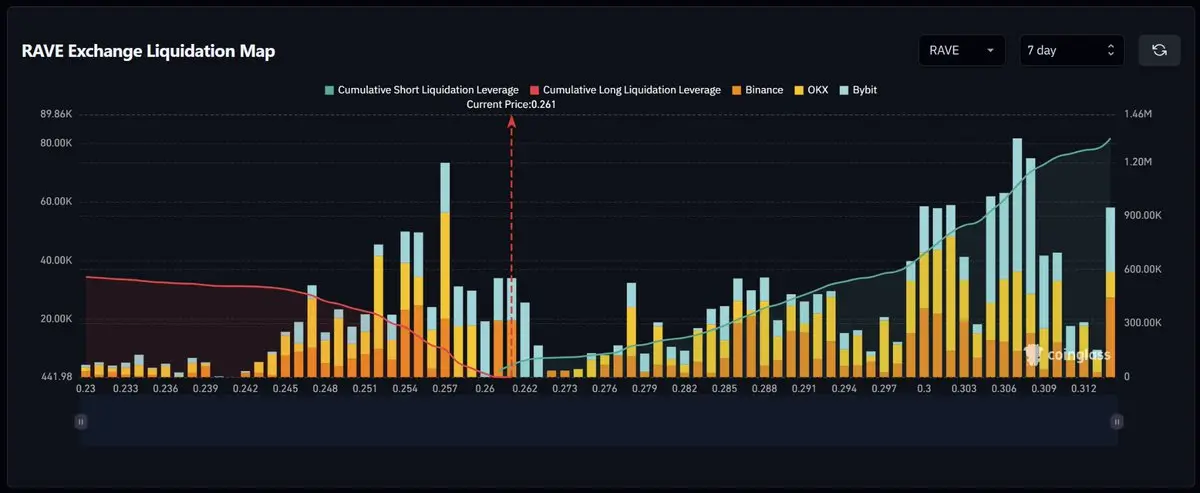This screenshot has width=1200, height=493.
Task: Click the x-axis label 0.262
Action: [x=524, y=388]
